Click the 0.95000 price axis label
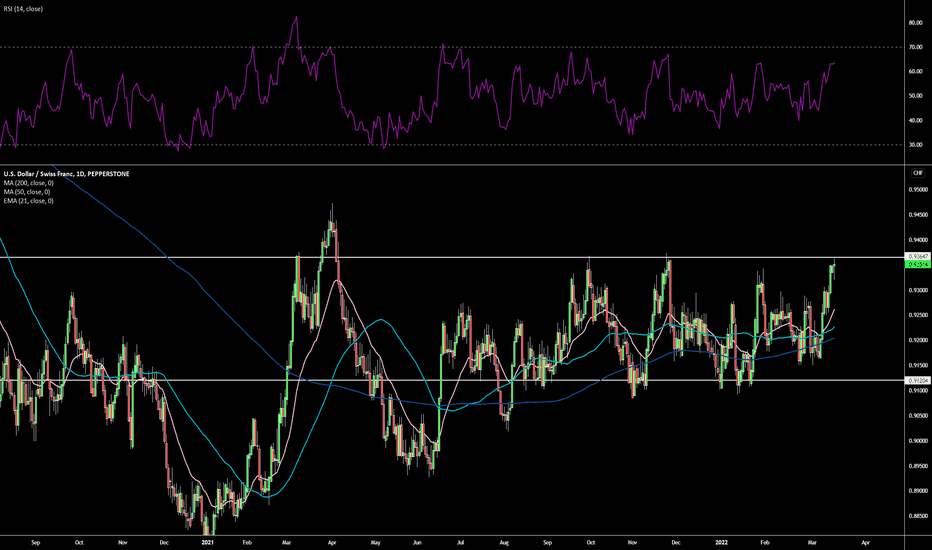The height and width of the screenshot is (550, 932). point(917,190)
